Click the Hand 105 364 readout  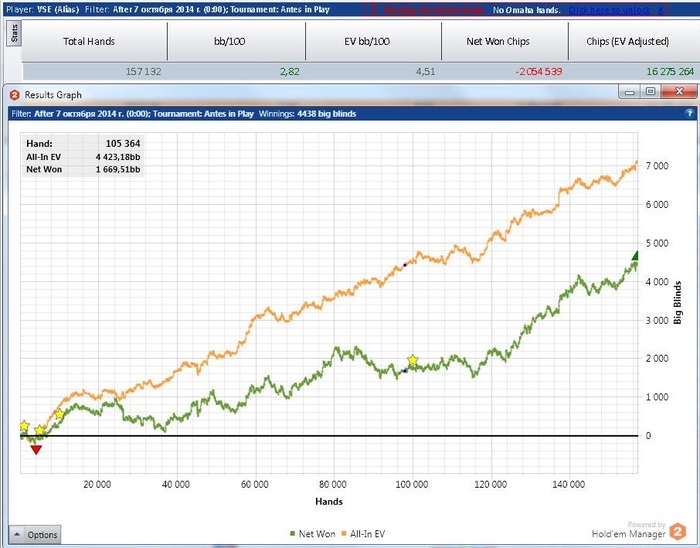point(83,143)
